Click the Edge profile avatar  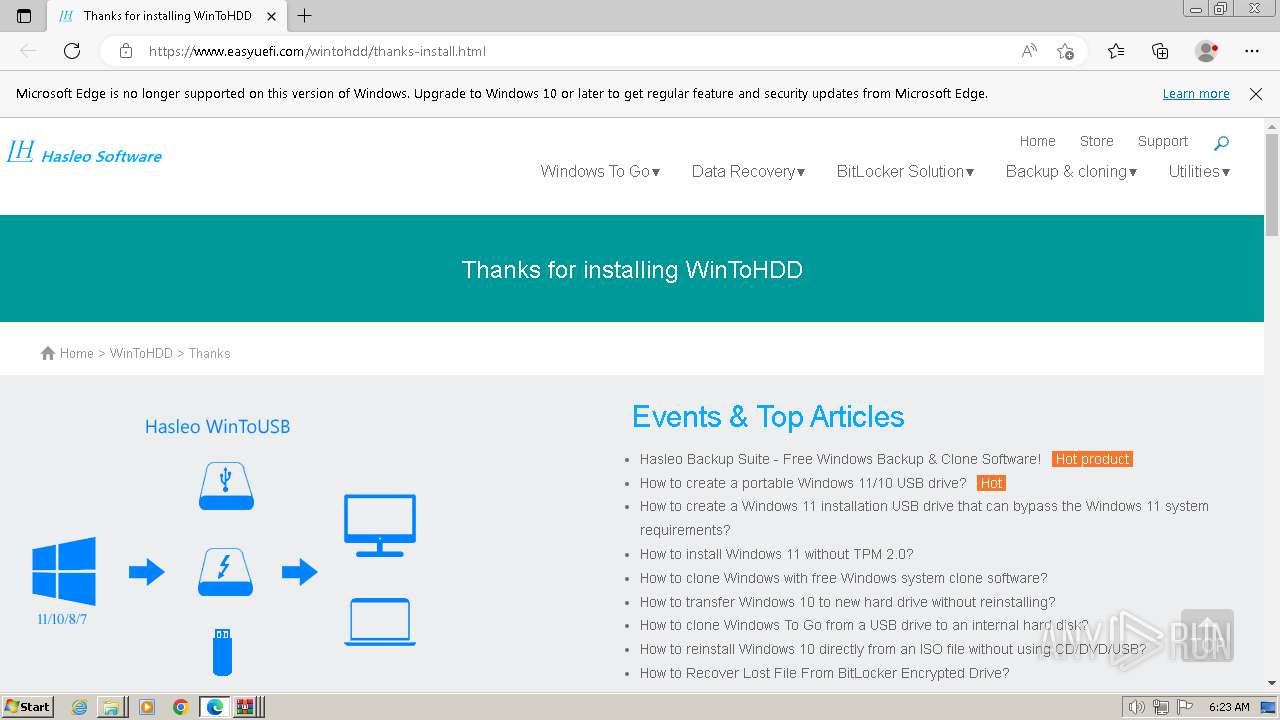click(1207, 51)
